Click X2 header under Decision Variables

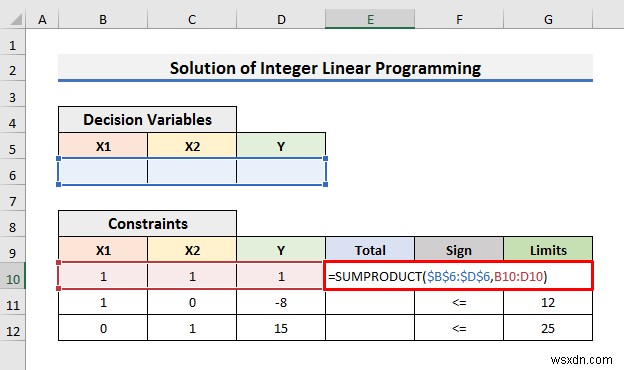192,146
